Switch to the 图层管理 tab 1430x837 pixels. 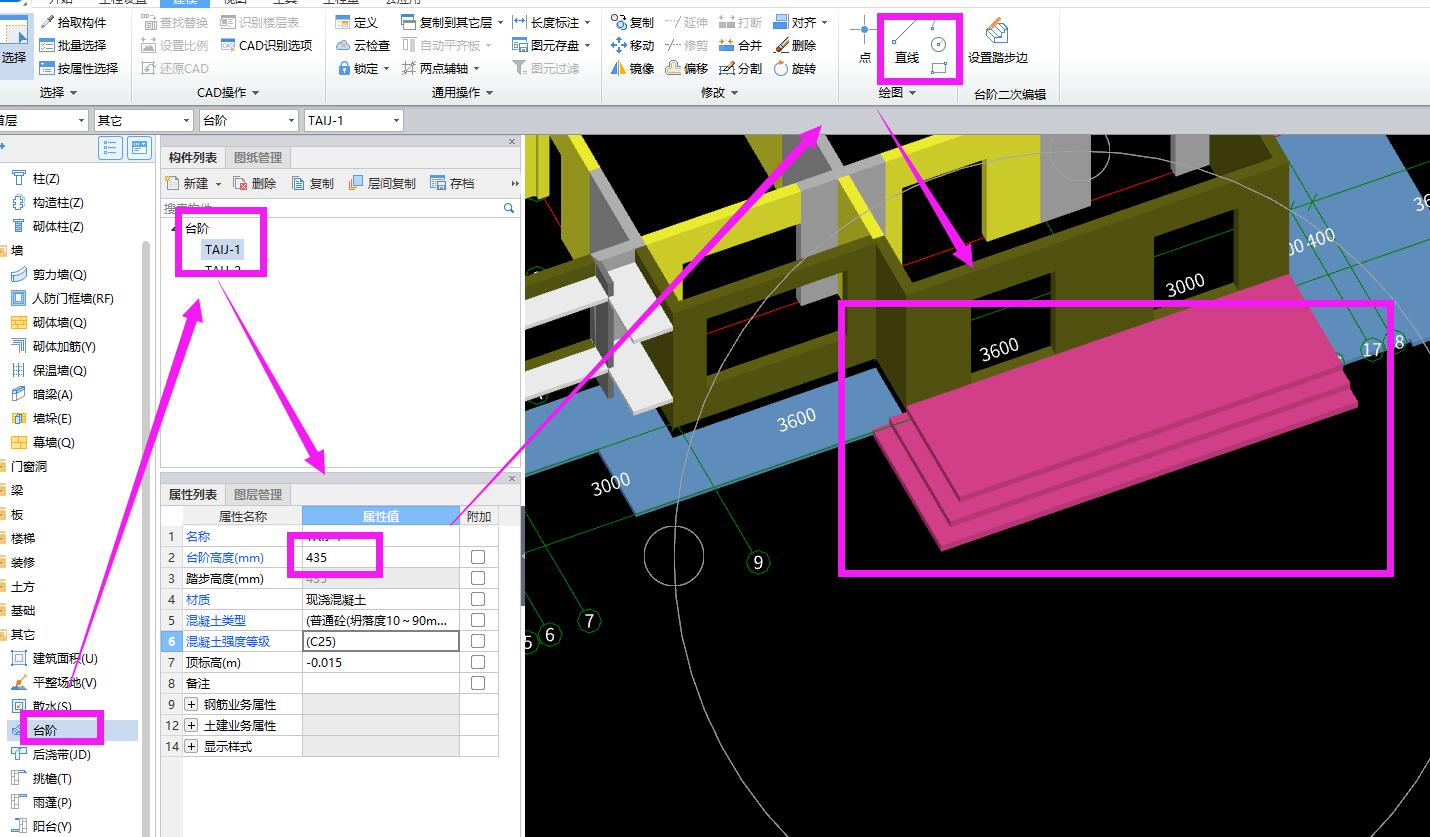[258, 494]
